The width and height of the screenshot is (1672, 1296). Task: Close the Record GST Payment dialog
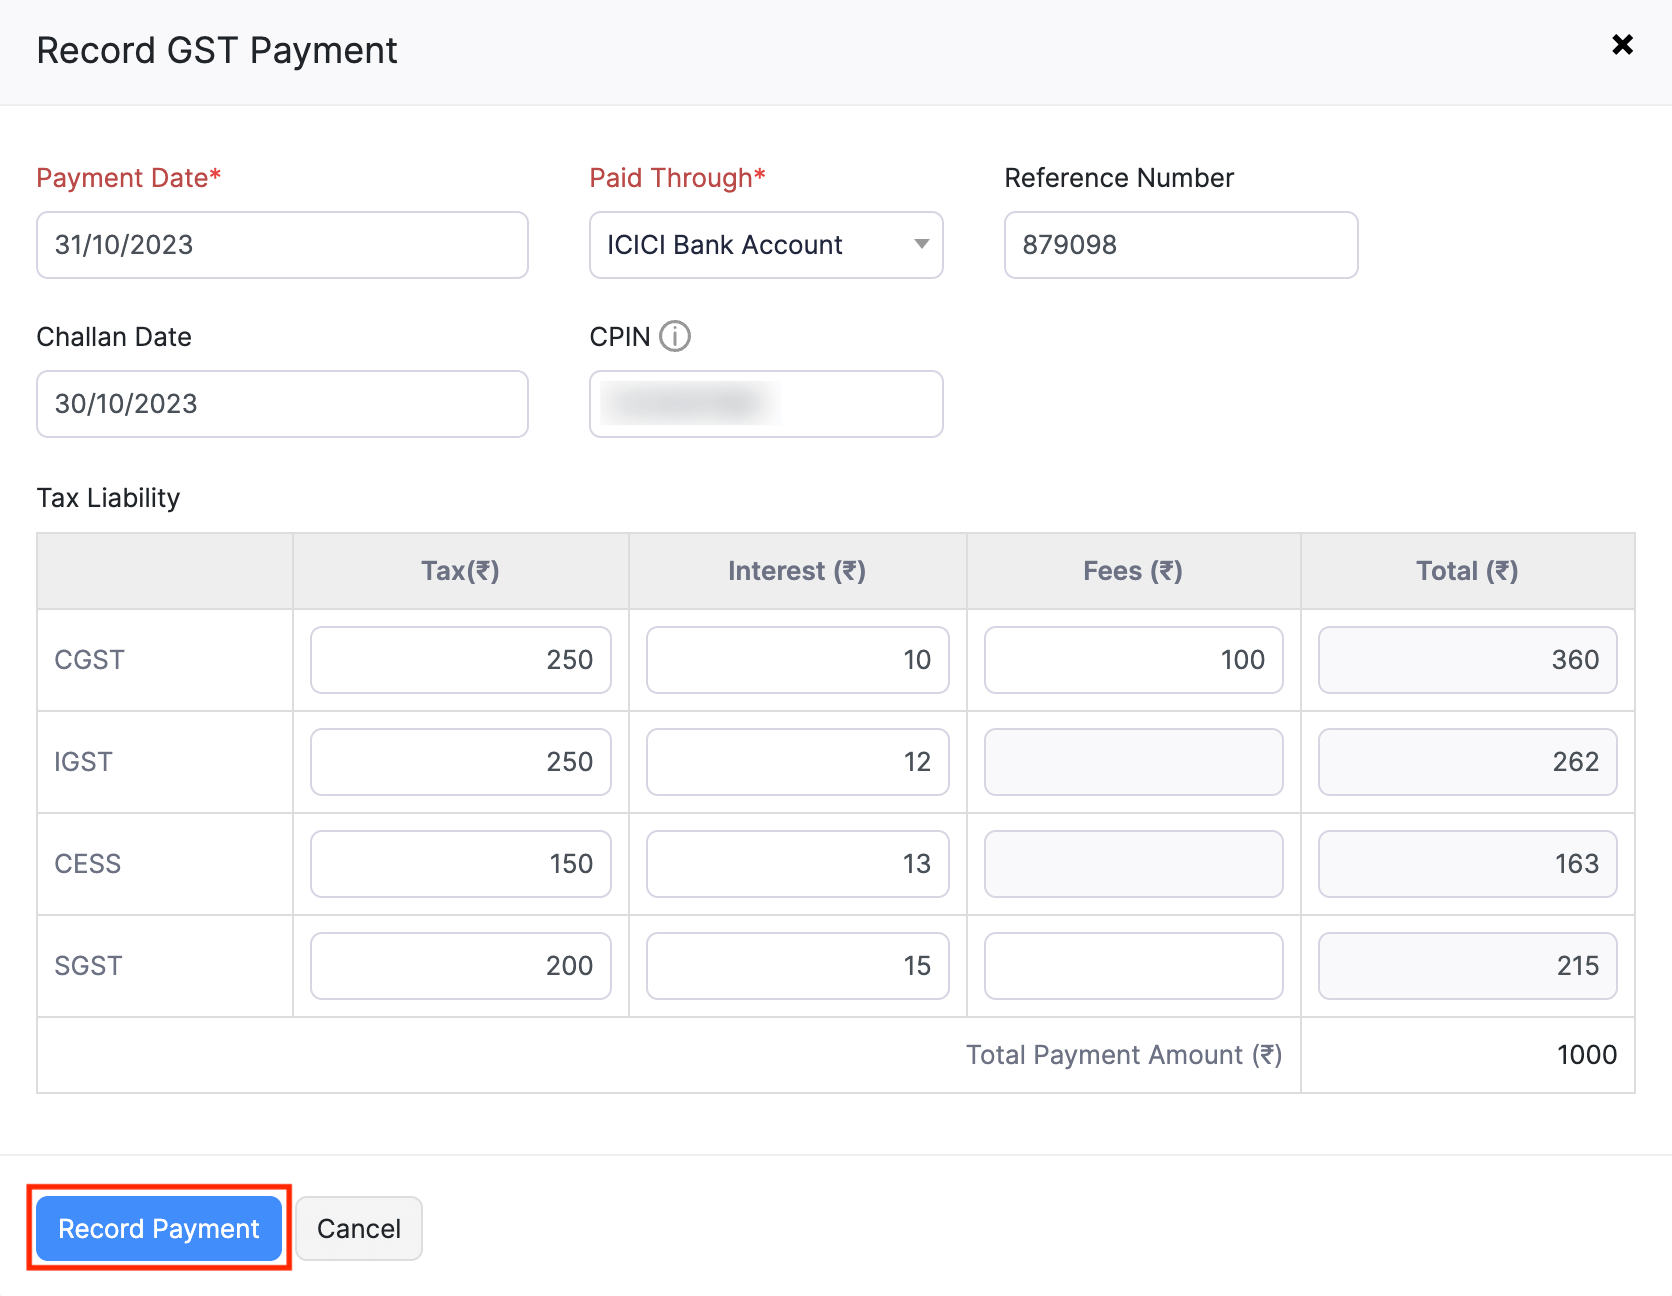pos(1621,44)
